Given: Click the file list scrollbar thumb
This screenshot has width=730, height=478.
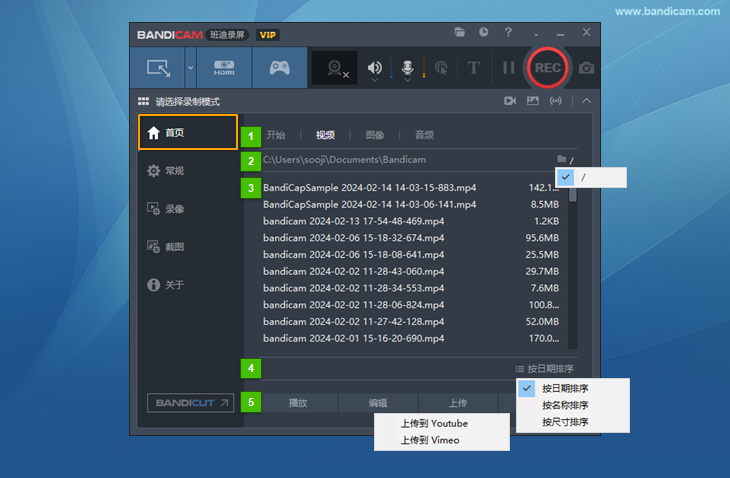Looking at the screenshot, I should 573,194.
